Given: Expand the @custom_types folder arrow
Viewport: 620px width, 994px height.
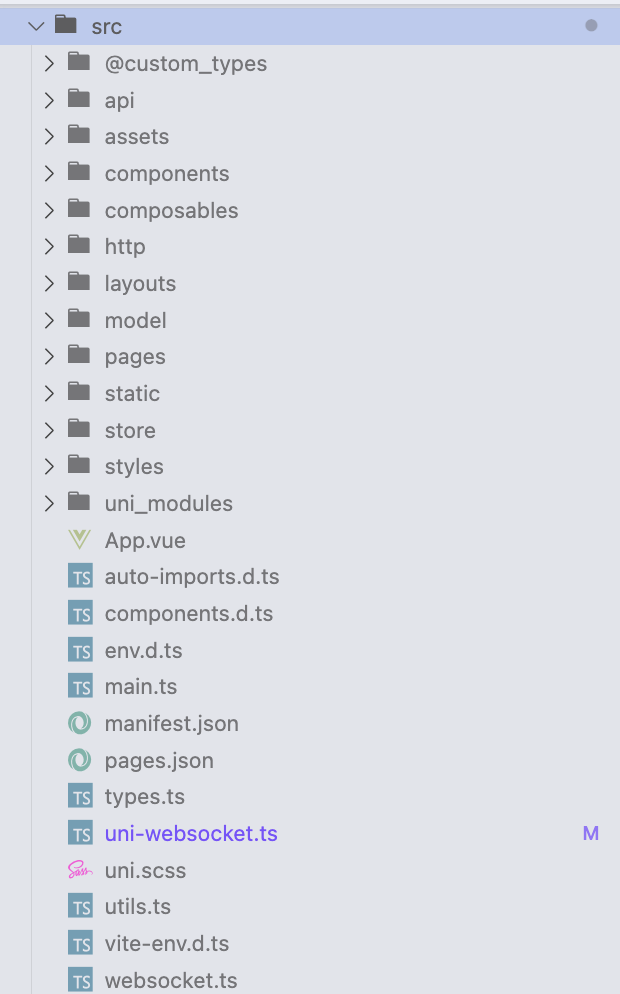Looking at the screenshot, I should (49, 64).
